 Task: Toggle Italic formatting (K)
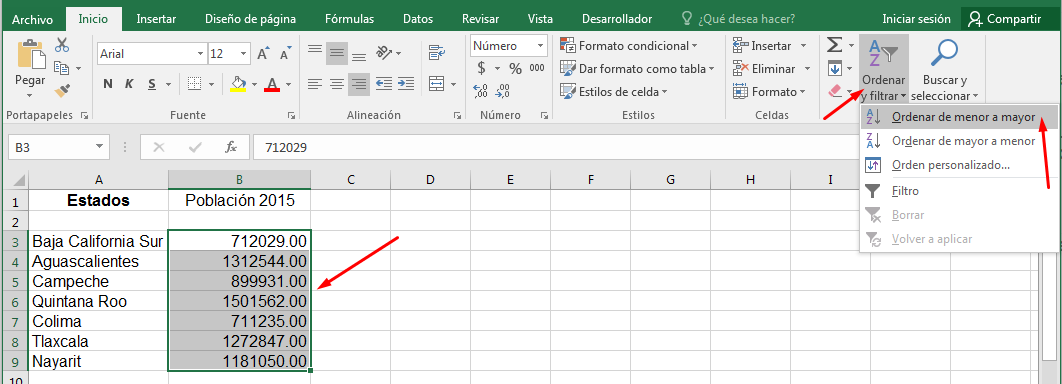(129, 84)
